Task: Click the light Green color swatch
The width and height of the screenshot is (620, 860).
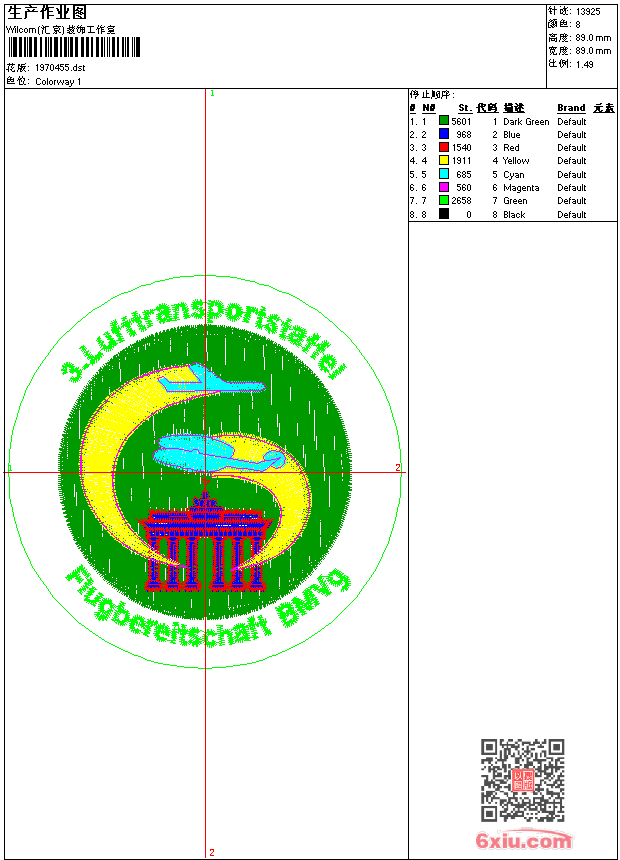Action: (444, 200)
